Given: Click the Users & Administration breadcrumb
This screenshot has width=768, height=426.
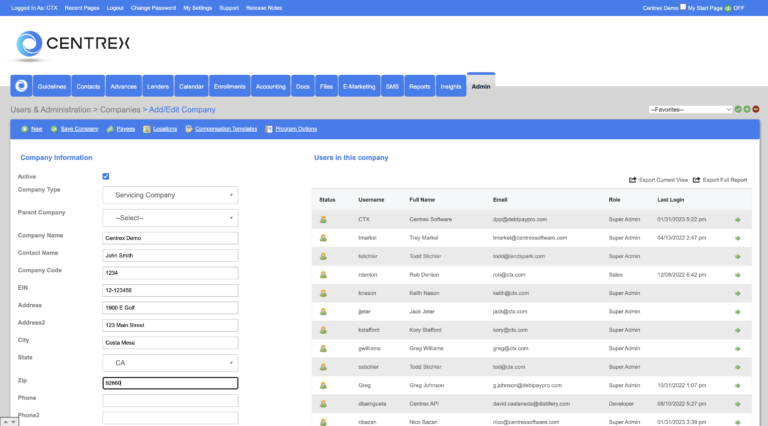Looking at the screenshot, I should point(51,110).
